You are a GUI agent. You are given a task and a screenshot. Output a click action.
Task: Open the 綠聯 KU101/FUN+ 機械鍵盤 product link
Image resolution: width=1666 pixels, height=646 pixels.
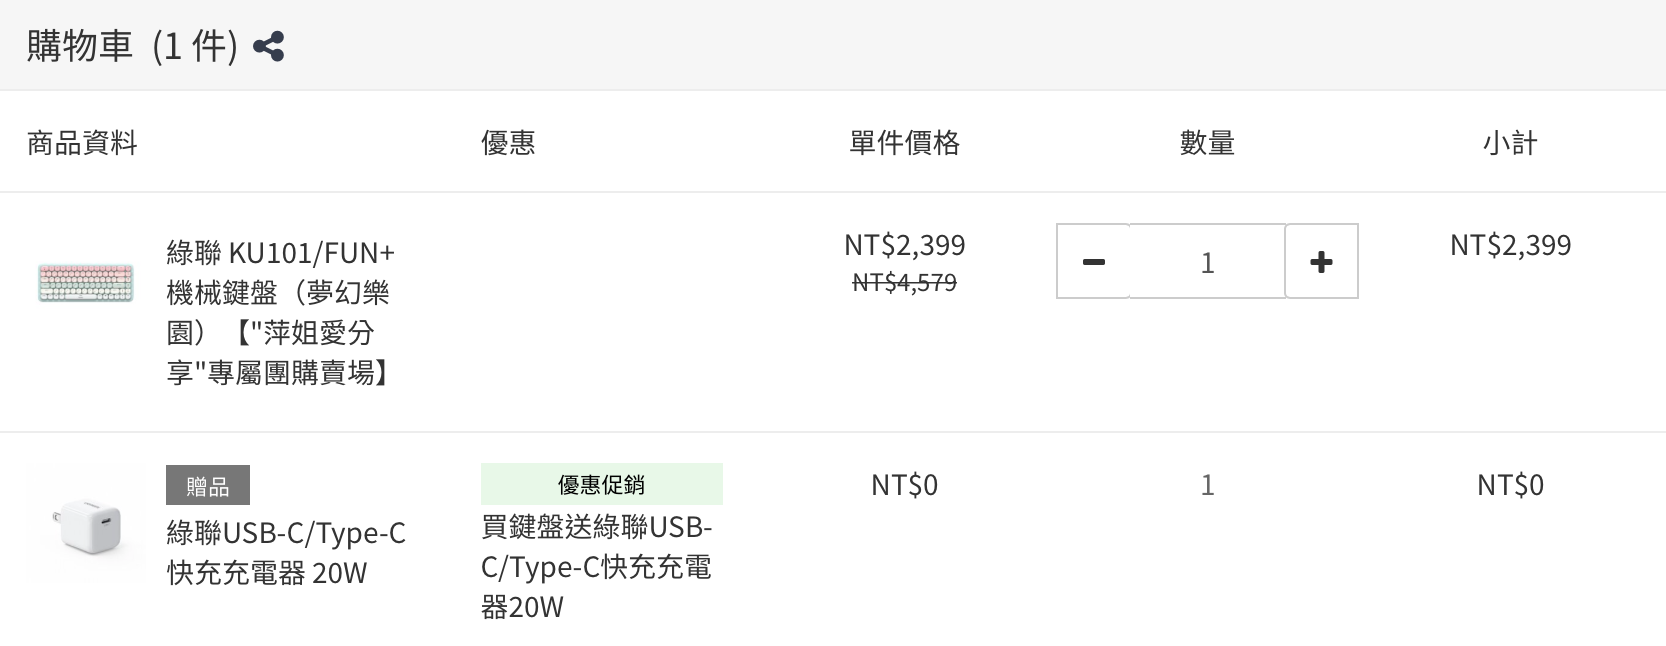pos(278,312)
